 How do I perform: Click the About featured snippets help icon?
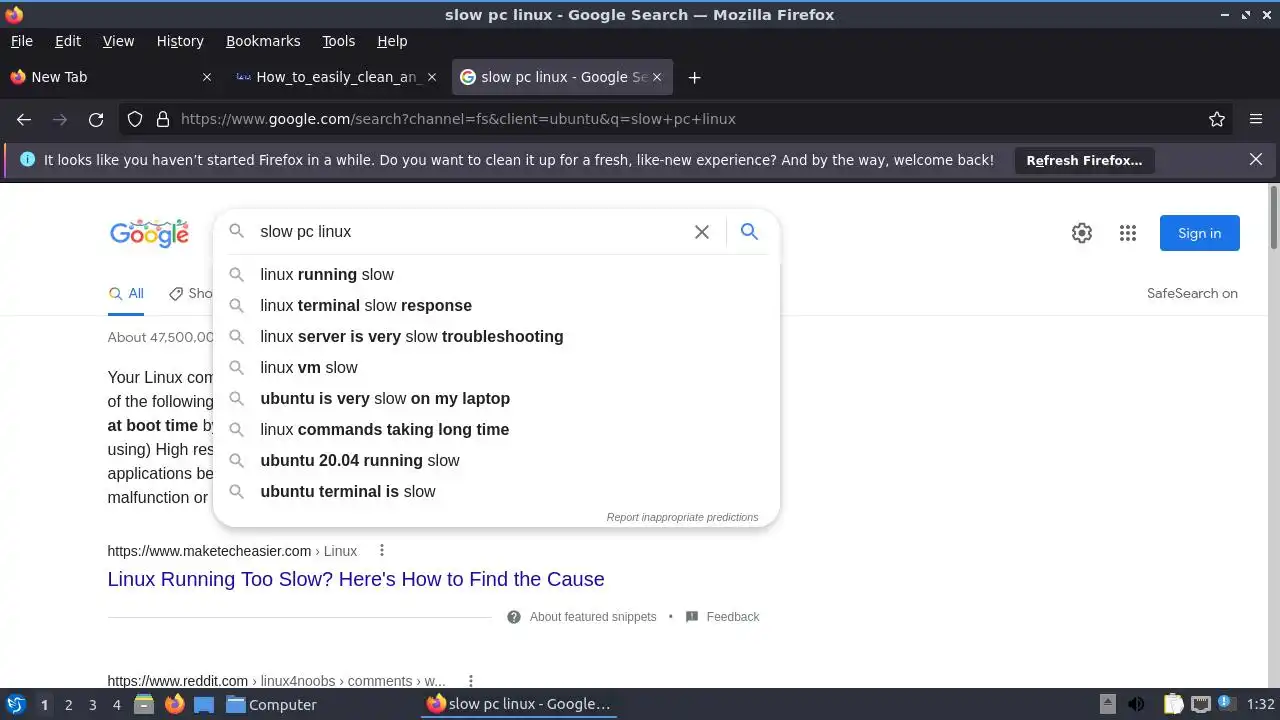(x=514, y=617)
